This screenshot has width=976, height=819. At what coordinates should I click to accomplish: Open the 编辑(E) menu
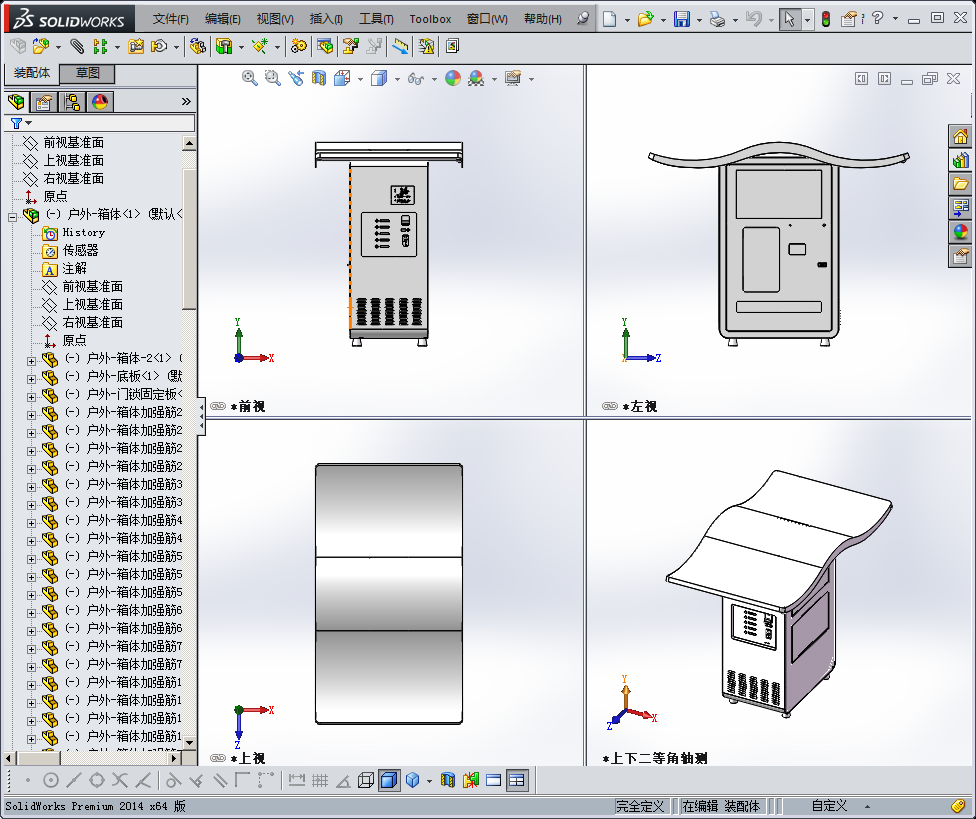tap(223, 19)
